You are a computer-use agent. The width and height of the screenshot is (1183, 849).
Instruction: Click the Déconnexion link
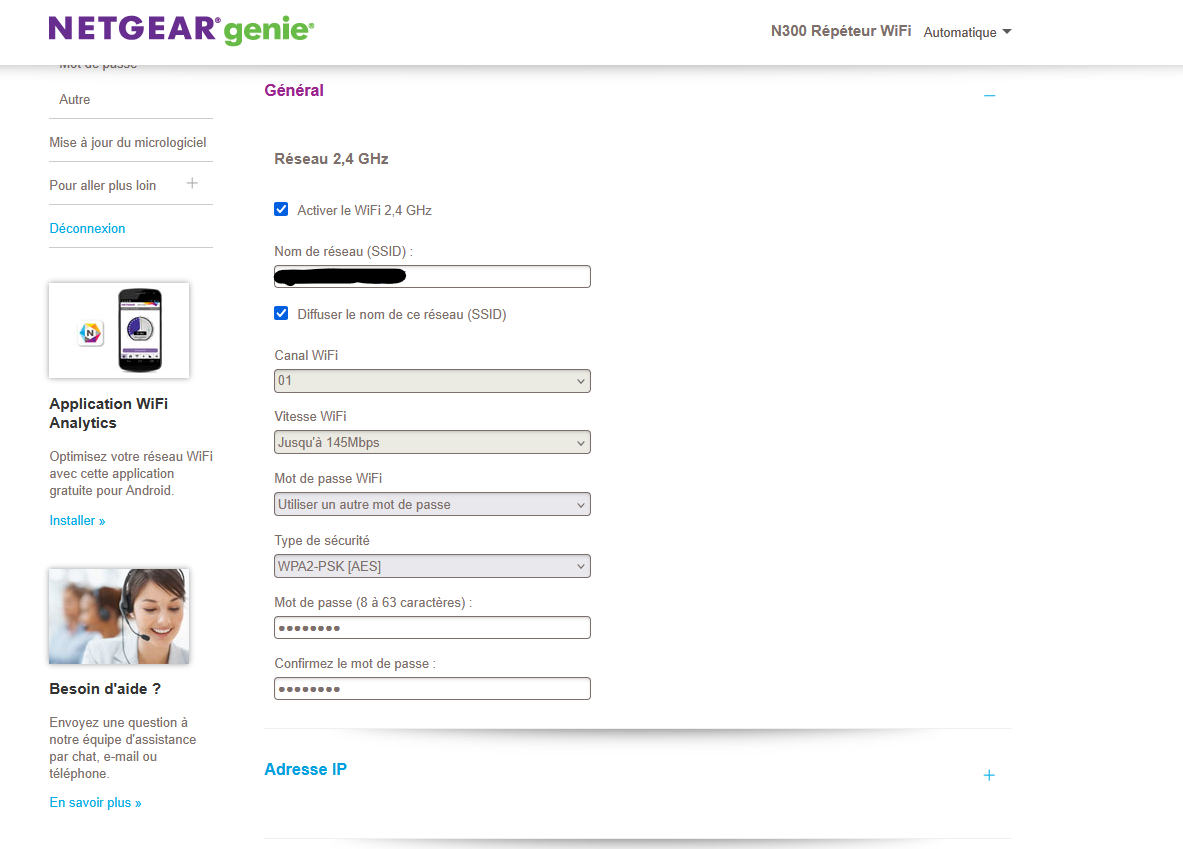[88, 229]
